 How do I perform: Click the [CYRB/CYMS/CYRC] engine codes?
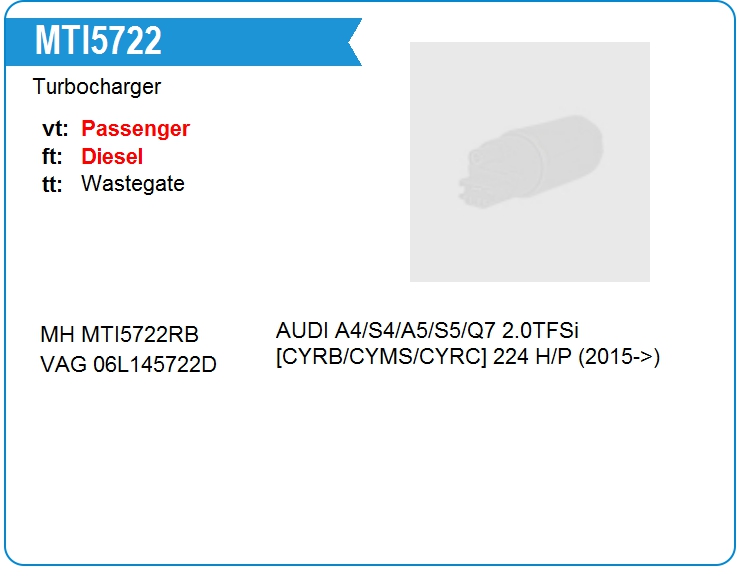click(x=381, y=357)
